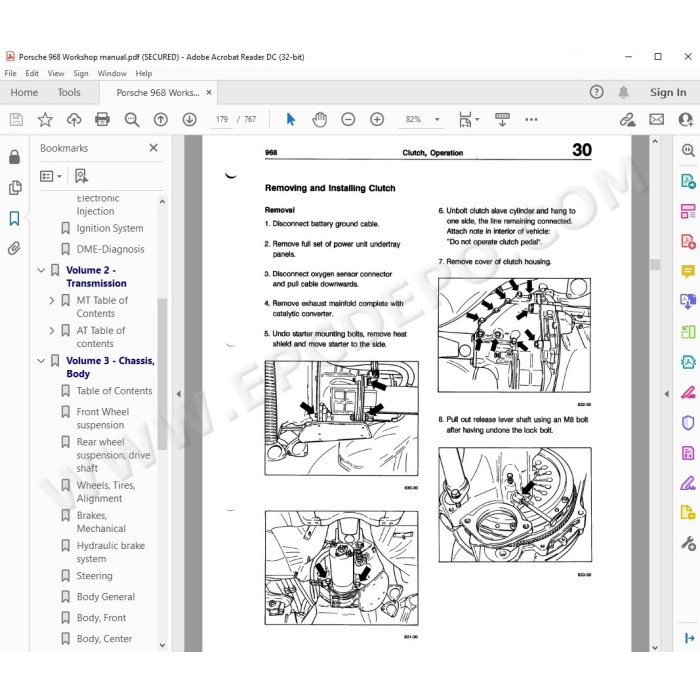Open the Attachments paperclip panel

[14, 248]
